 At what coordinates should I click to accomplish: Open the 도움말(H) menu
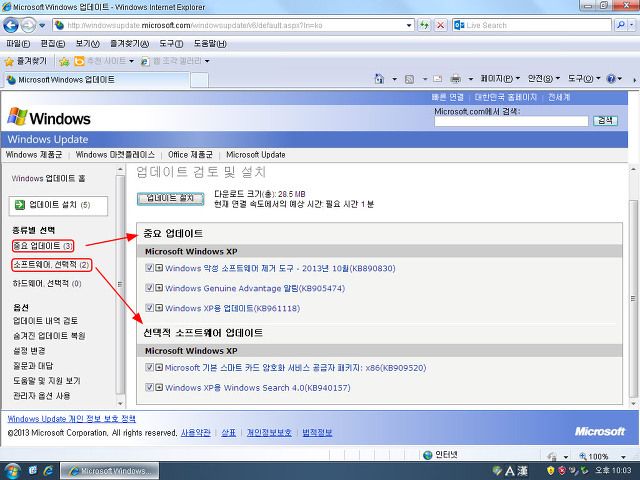click(x=210, y=44)
